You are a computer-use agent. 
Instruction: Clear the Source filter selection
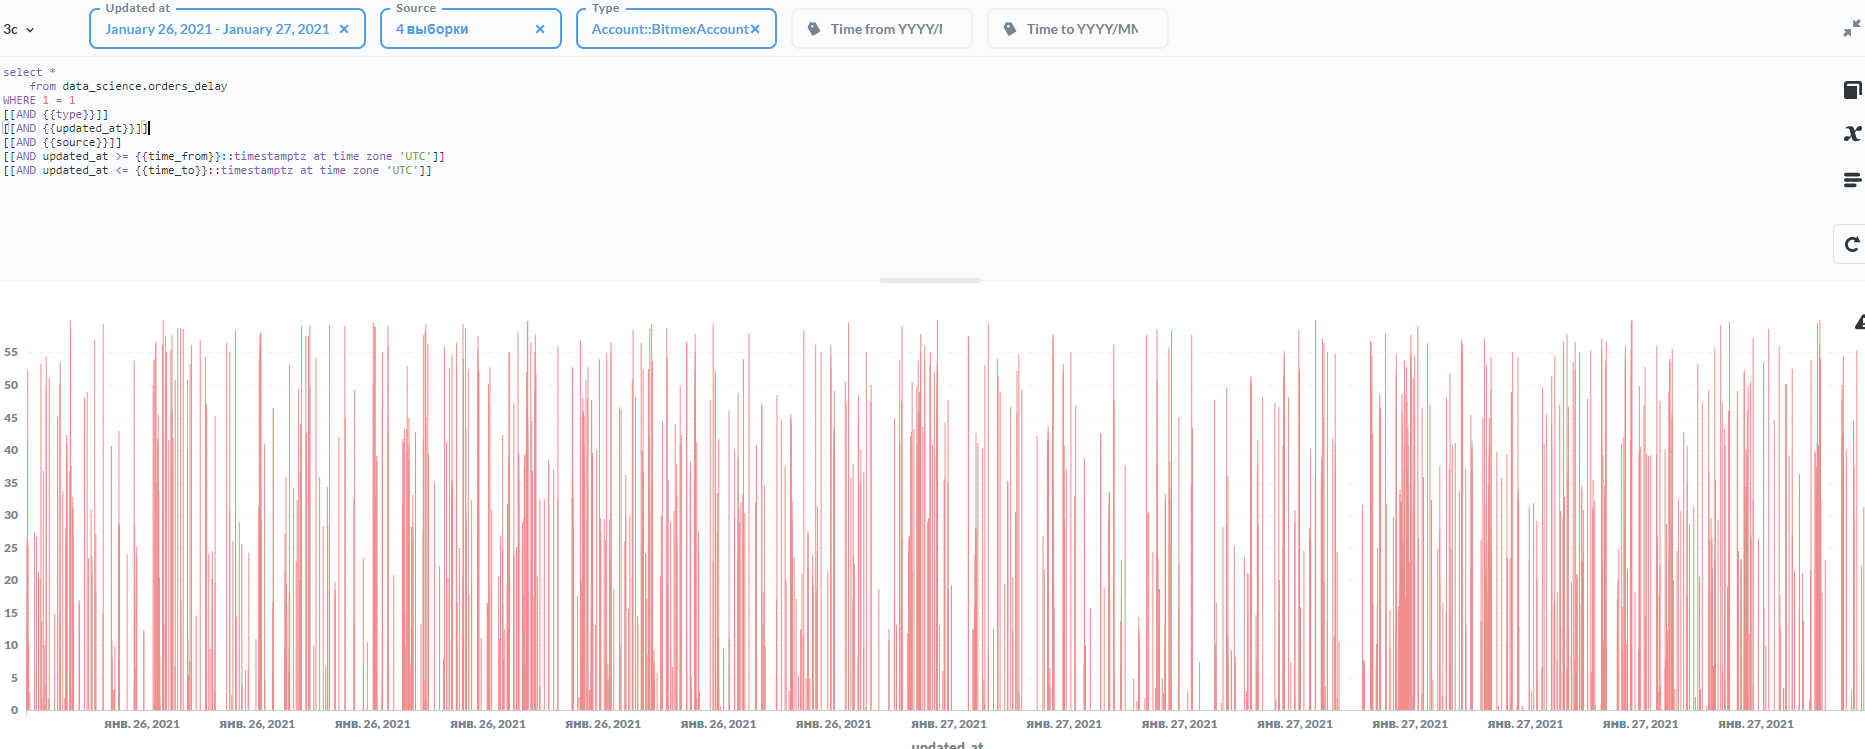coord(540,29)
